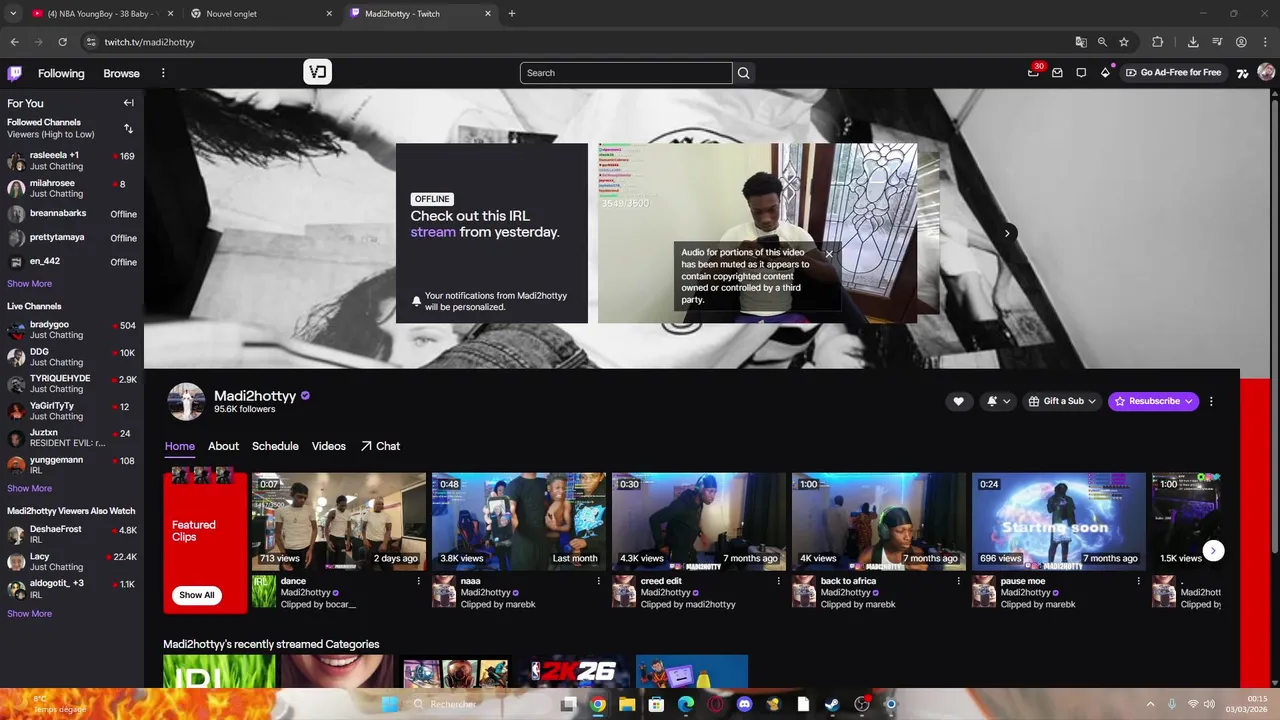The image size is (1280, 720).
Task: Open the user avatar menu
Action: [x=1266, y=73]
